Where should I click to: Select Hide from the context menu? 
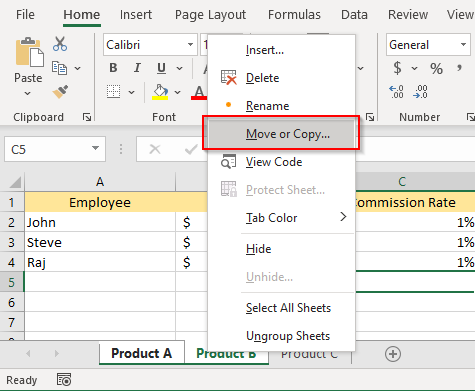pyautogui.click(x=259, y=249)
